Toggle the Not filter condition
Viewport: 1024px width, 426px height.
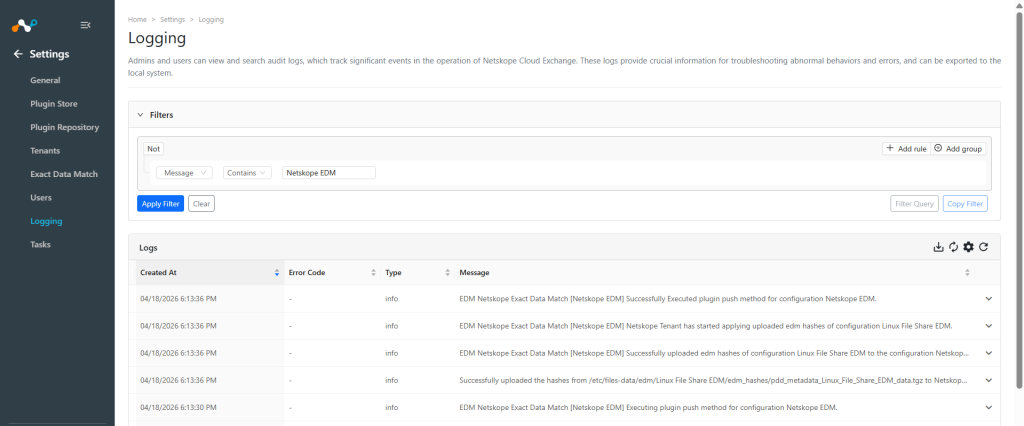coord(153,149)
